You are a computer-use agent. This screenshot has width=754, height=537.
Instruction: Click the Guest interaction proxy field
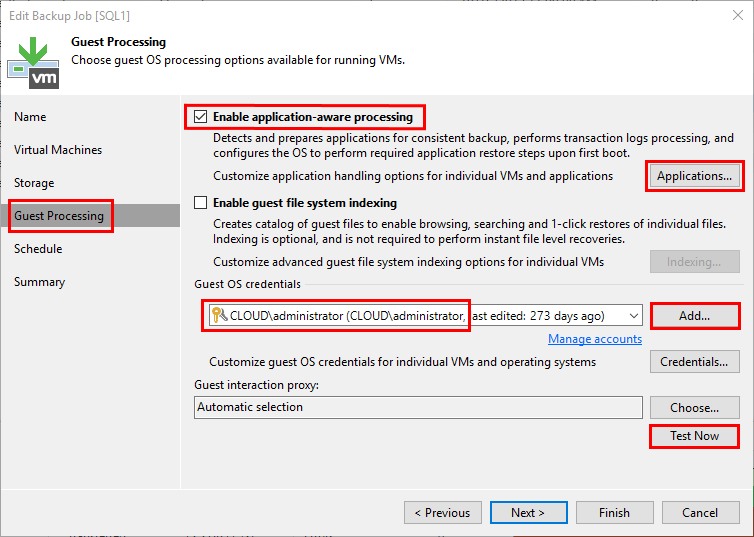(x=418, y=408)
